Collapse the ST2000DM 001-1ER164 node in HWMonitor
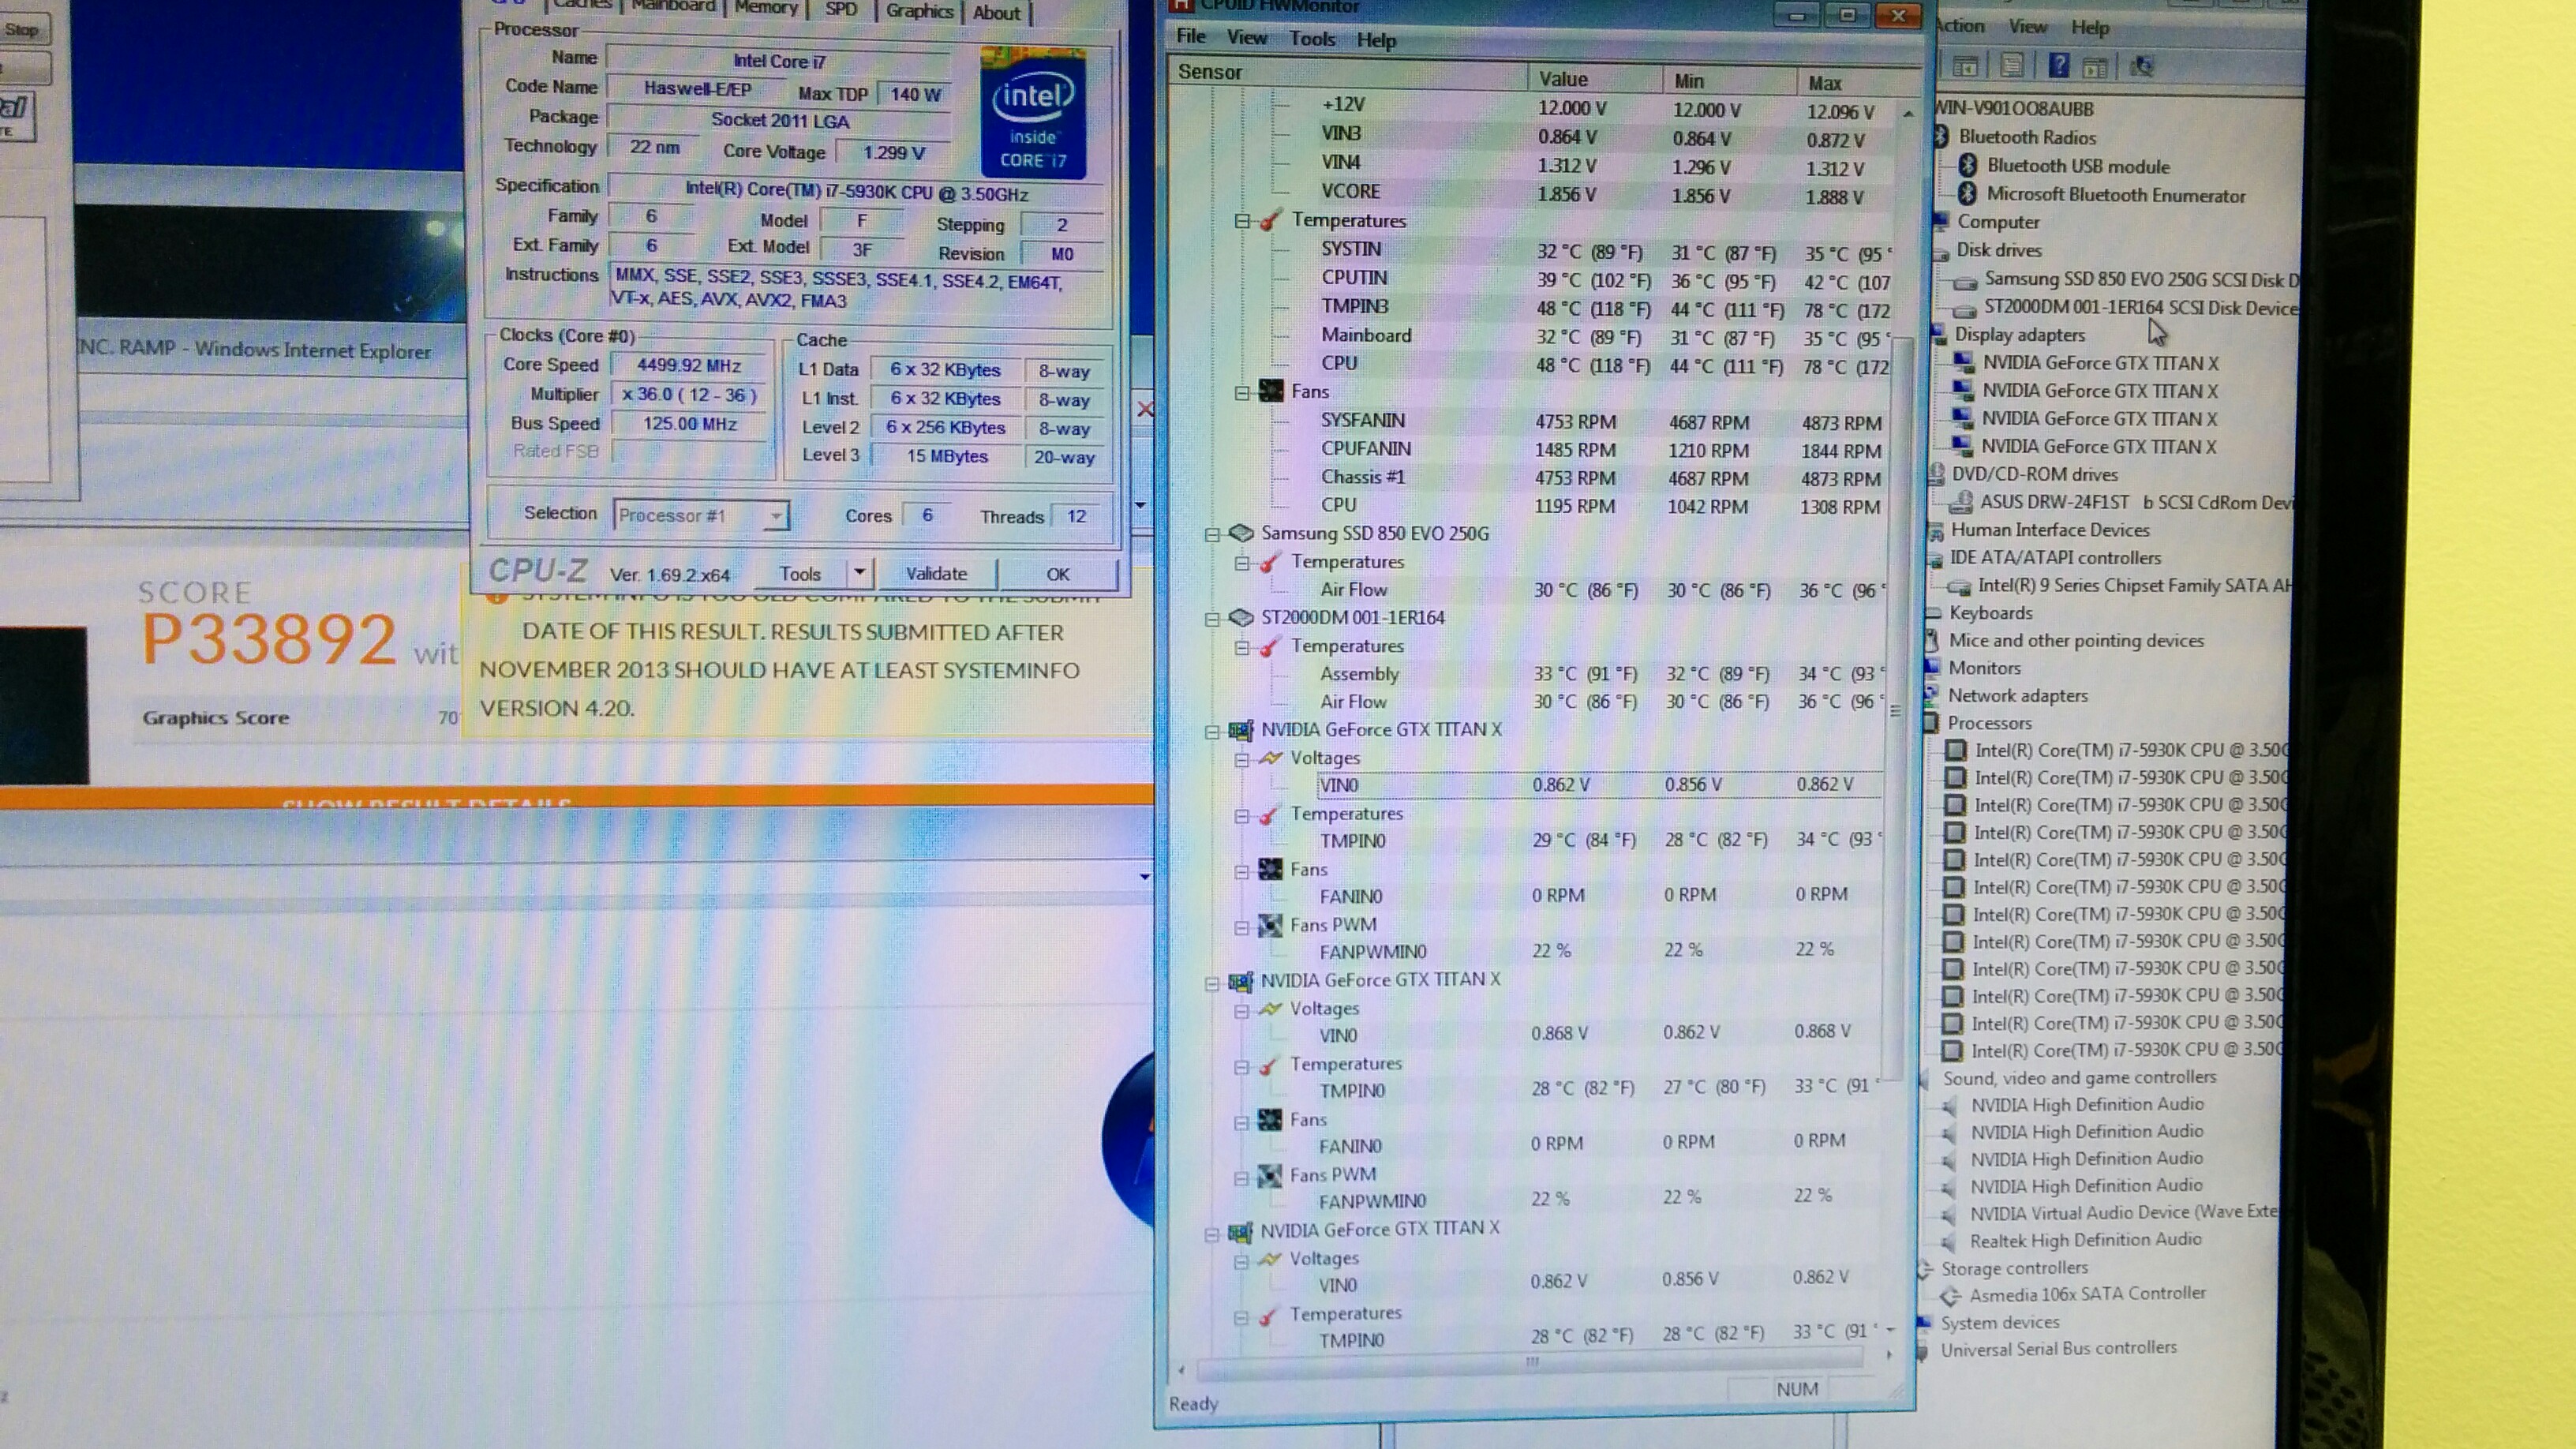 [1212, 619]
